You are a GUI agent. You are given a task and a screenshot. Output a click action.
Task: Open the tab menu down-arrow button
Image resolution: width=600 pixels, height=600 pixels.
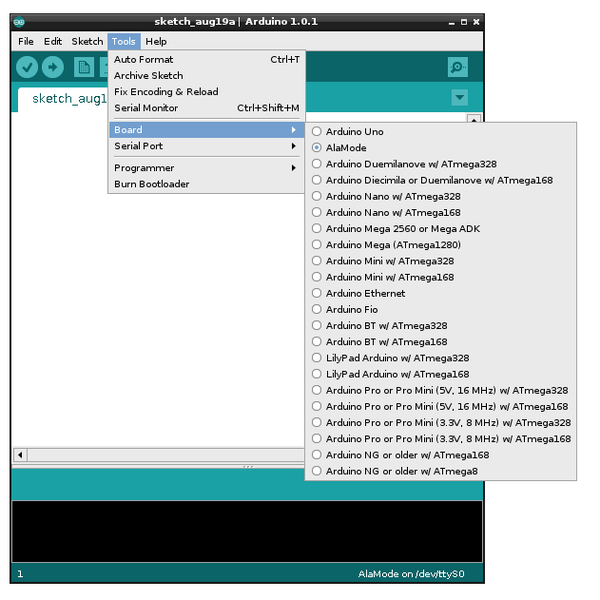(460, 97)
